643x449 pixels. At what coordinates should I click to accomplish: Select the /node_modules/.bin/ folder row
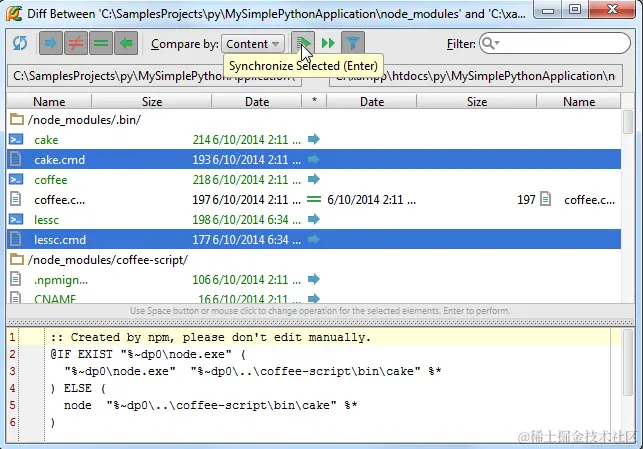point(314,120)
